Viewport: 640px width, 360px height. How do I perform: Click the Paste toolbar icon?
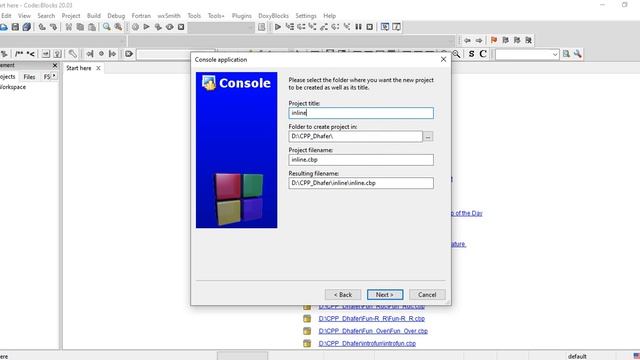(x=92, y=27)
